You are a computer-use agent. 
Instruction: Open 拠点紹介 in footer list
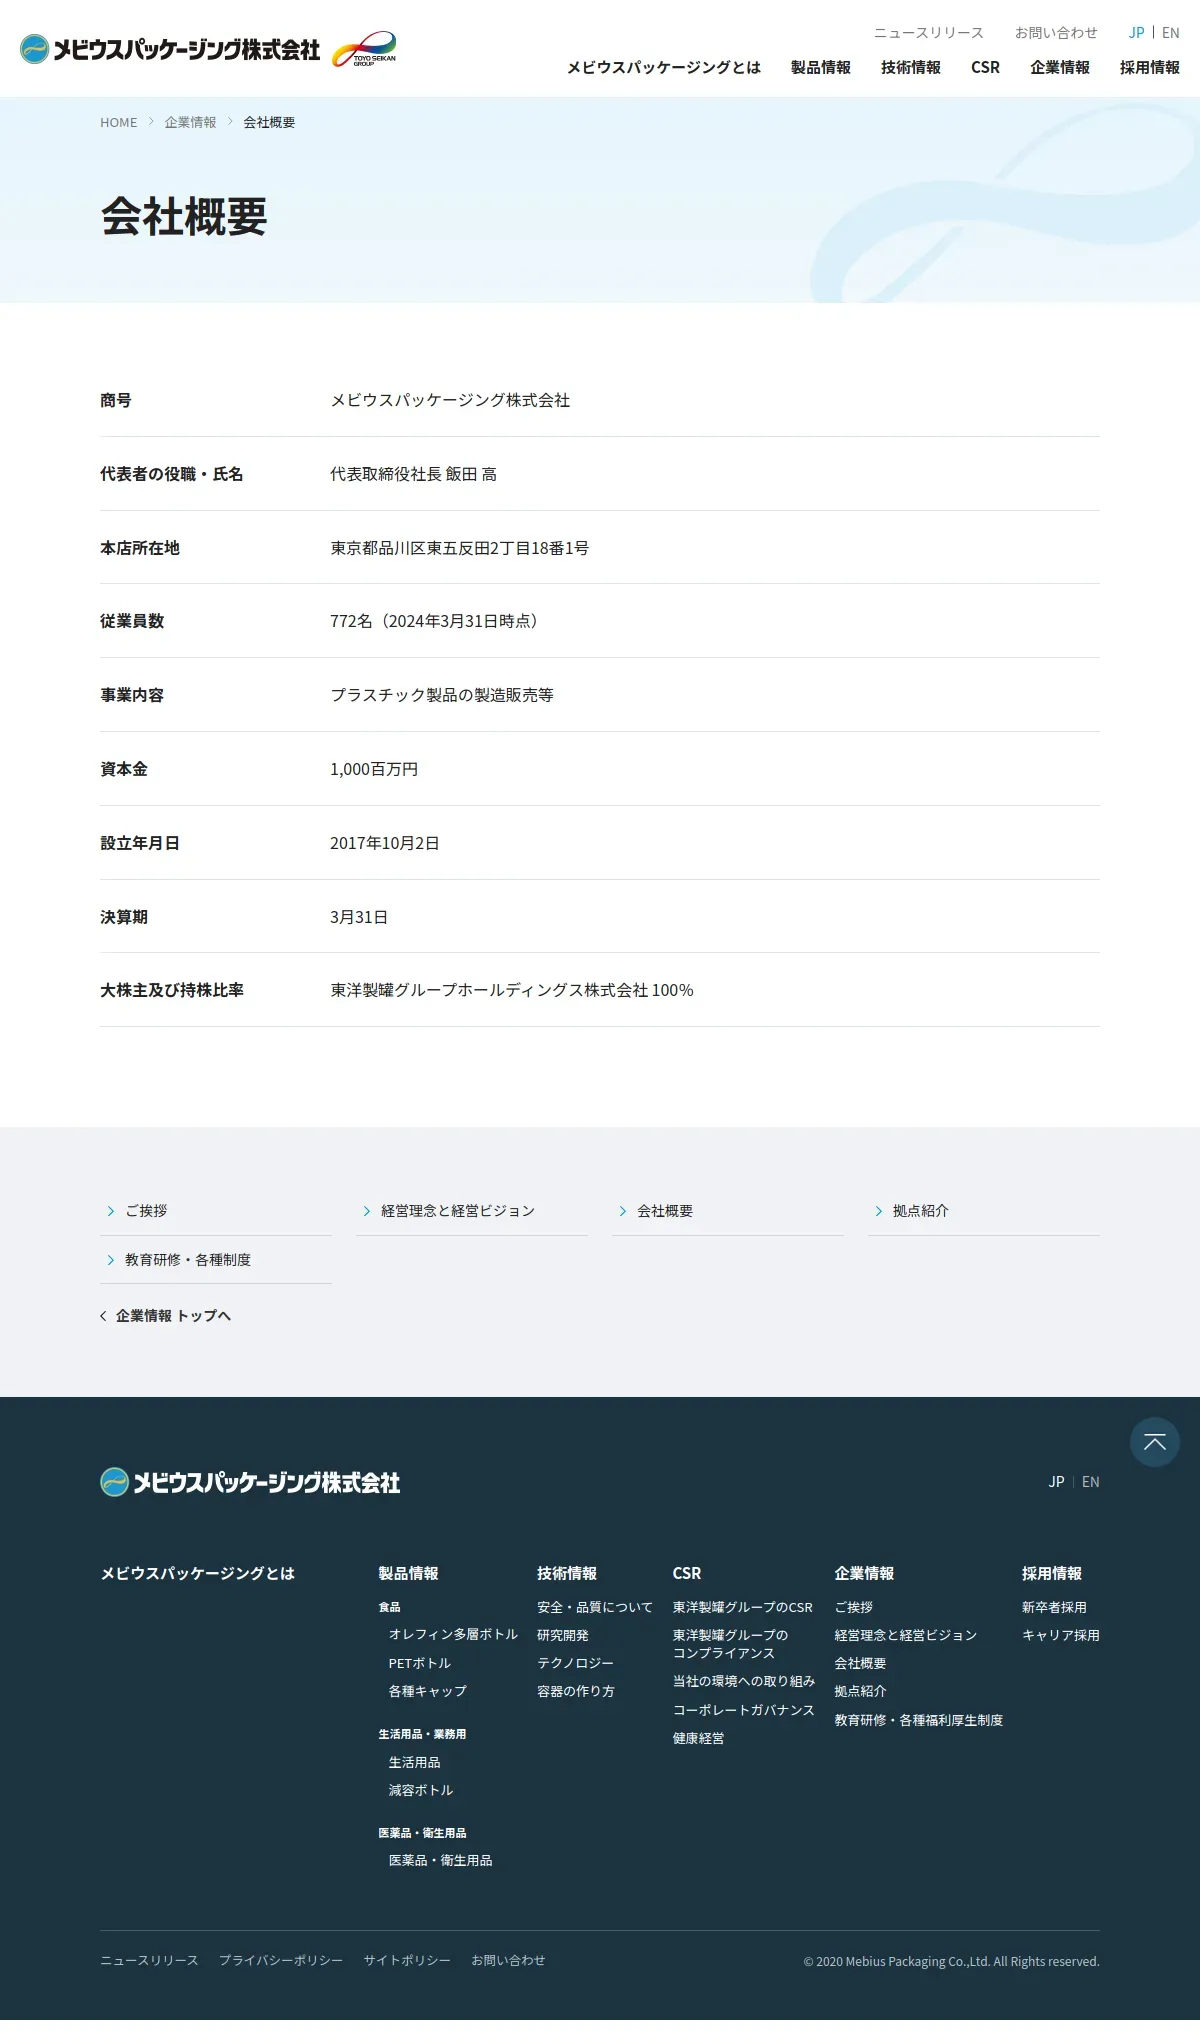(861, 1691)
